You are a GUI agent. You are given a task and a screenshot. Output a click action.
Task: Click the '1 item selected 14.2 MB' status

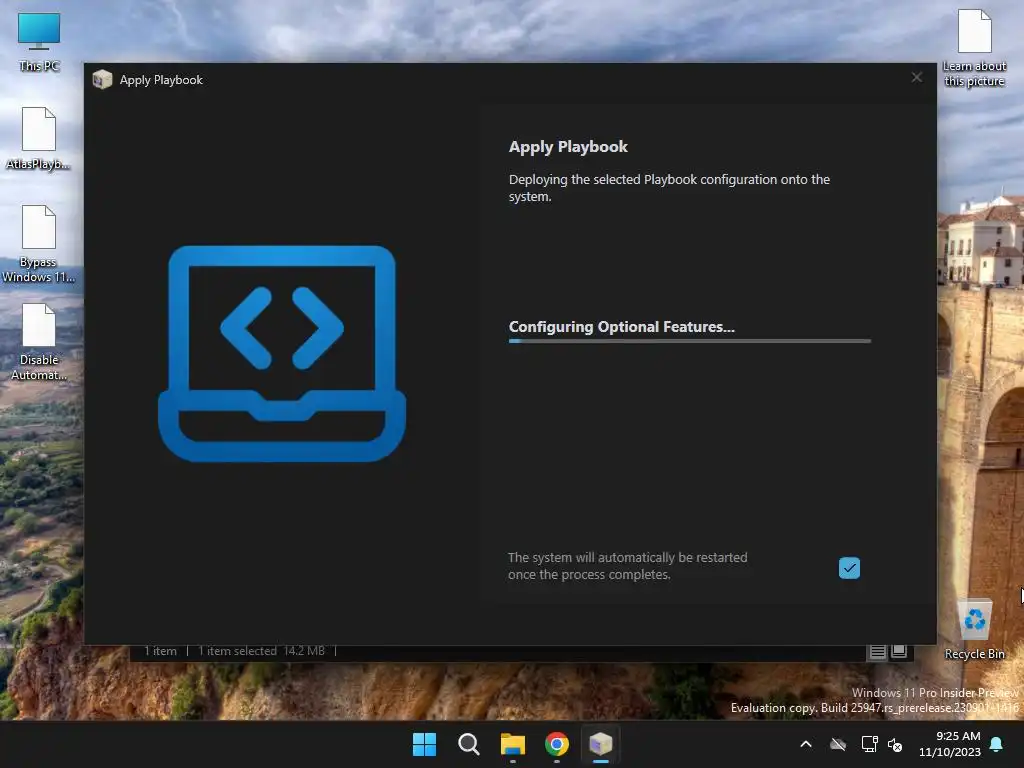[261, 651]
